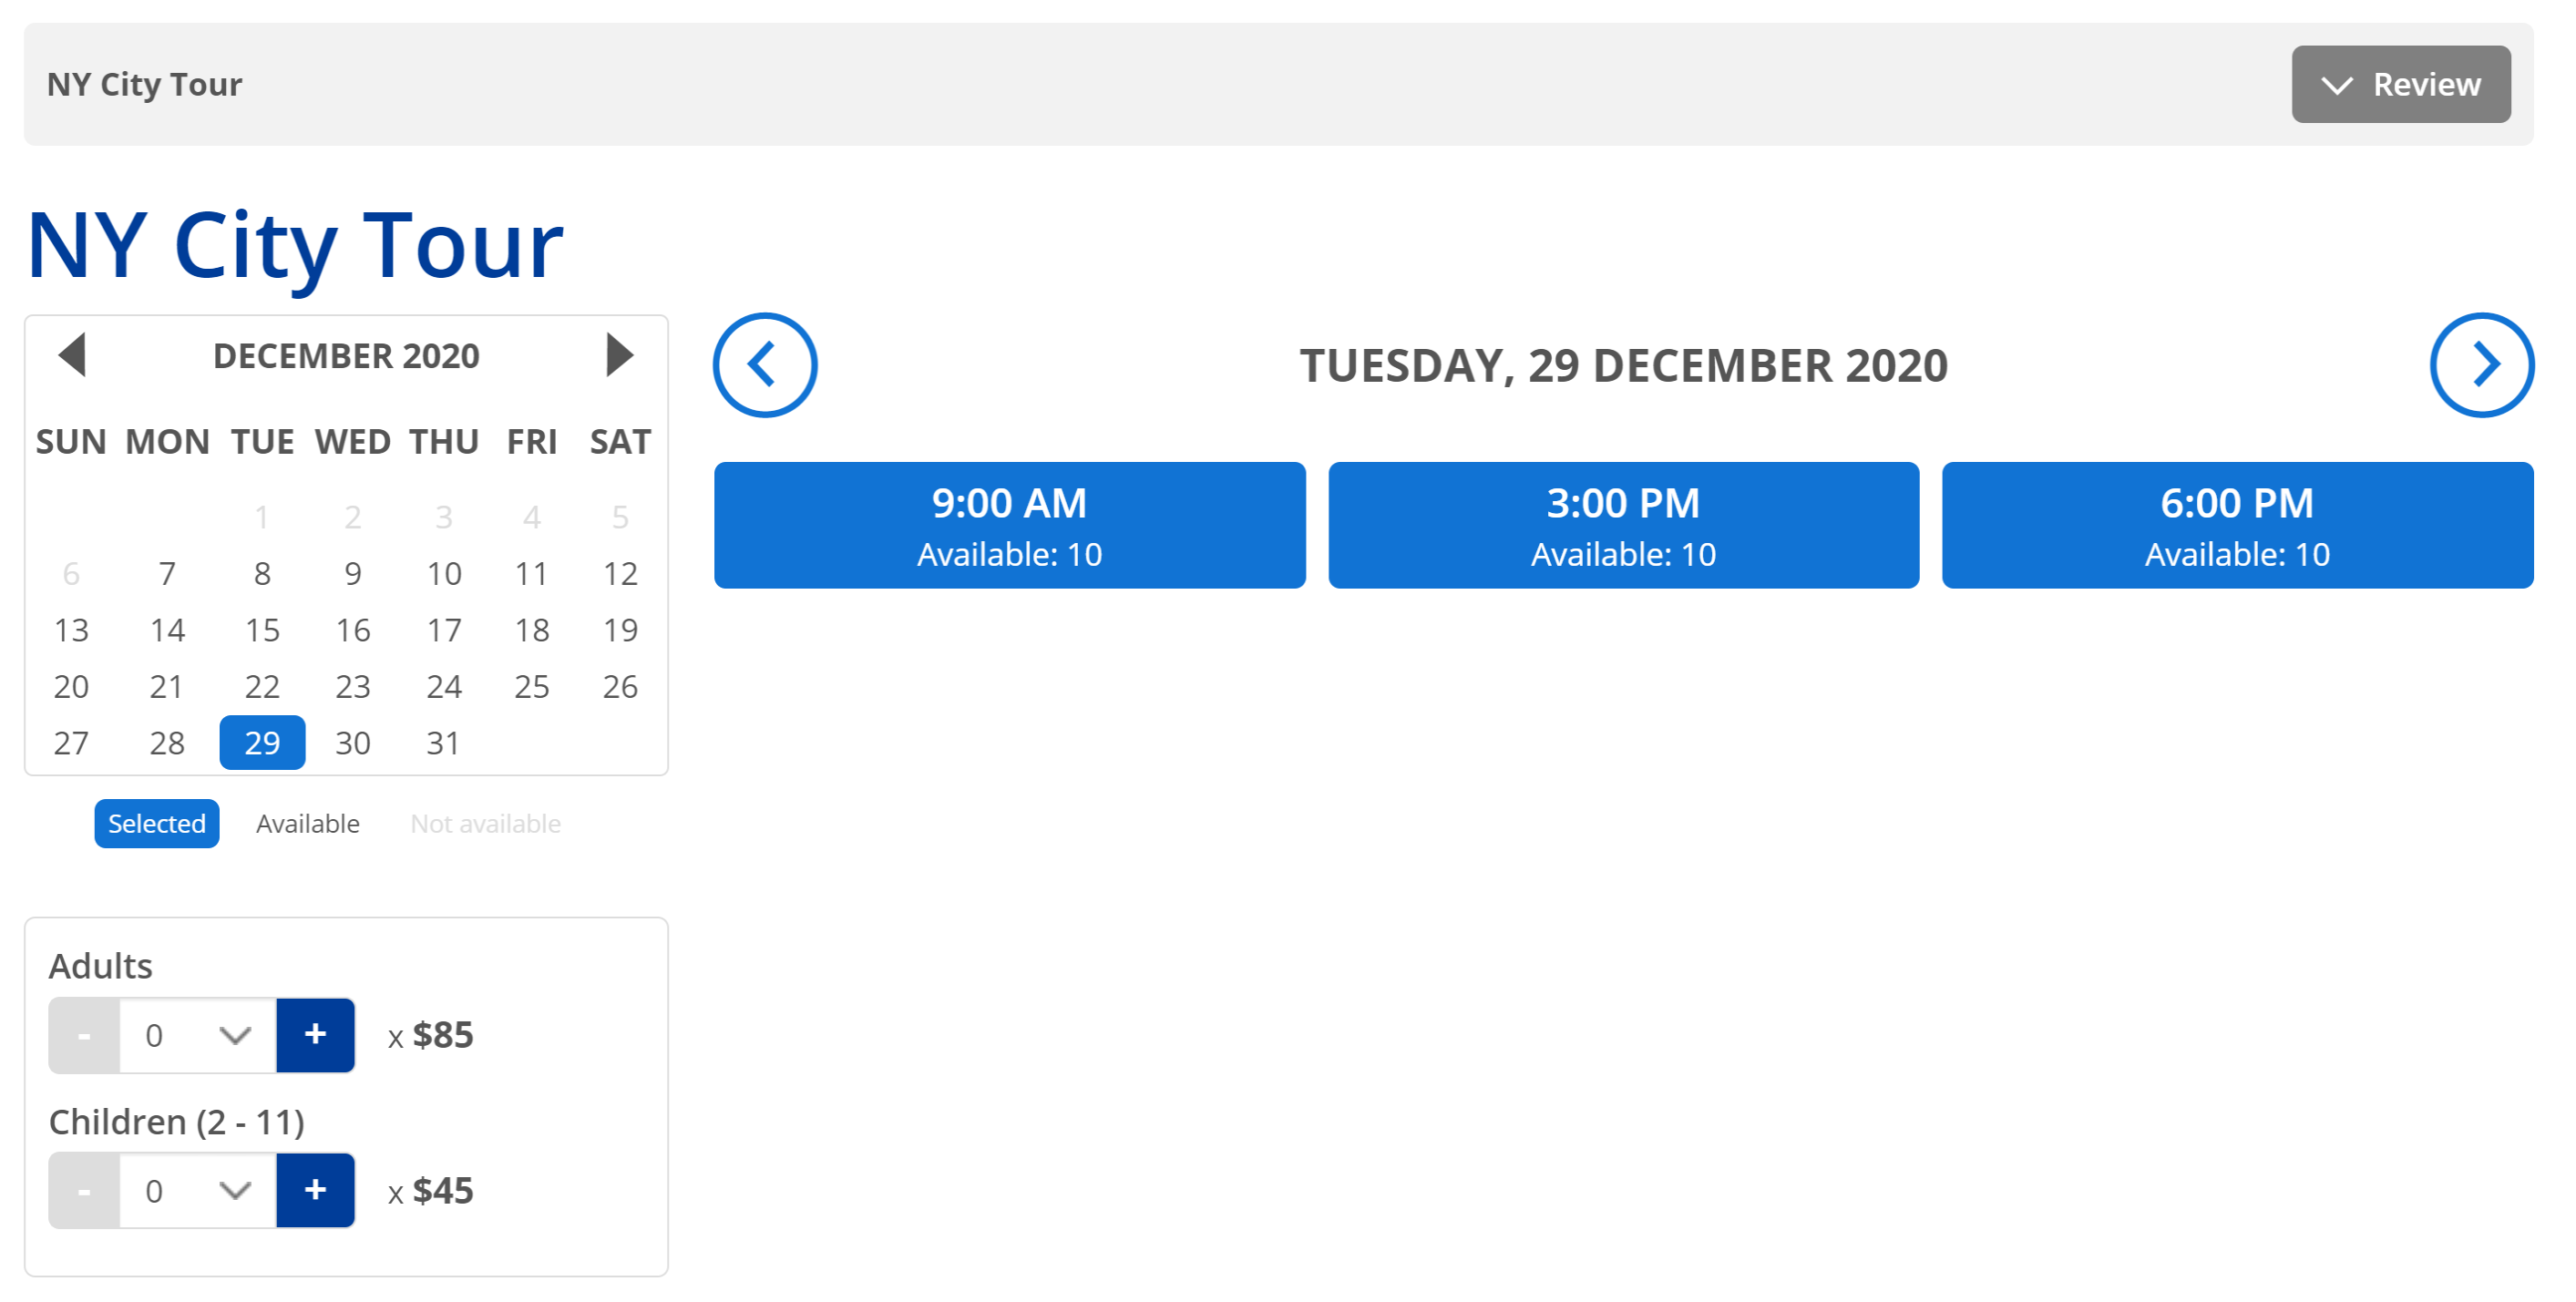Choose December 14 on the calendar
This screenshot has height=1302, width=2576.
tap(167, 630)
